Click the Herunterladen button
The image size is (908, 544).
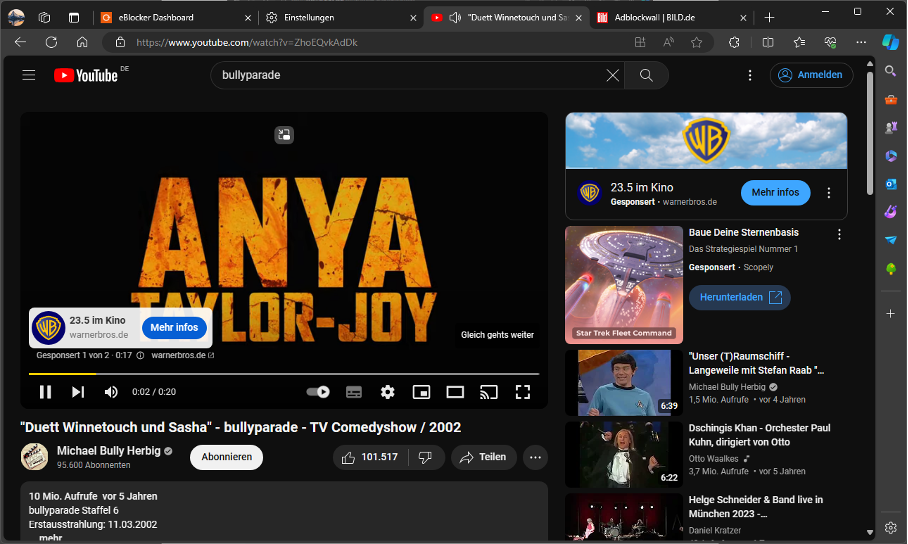(x=739, y=297)
